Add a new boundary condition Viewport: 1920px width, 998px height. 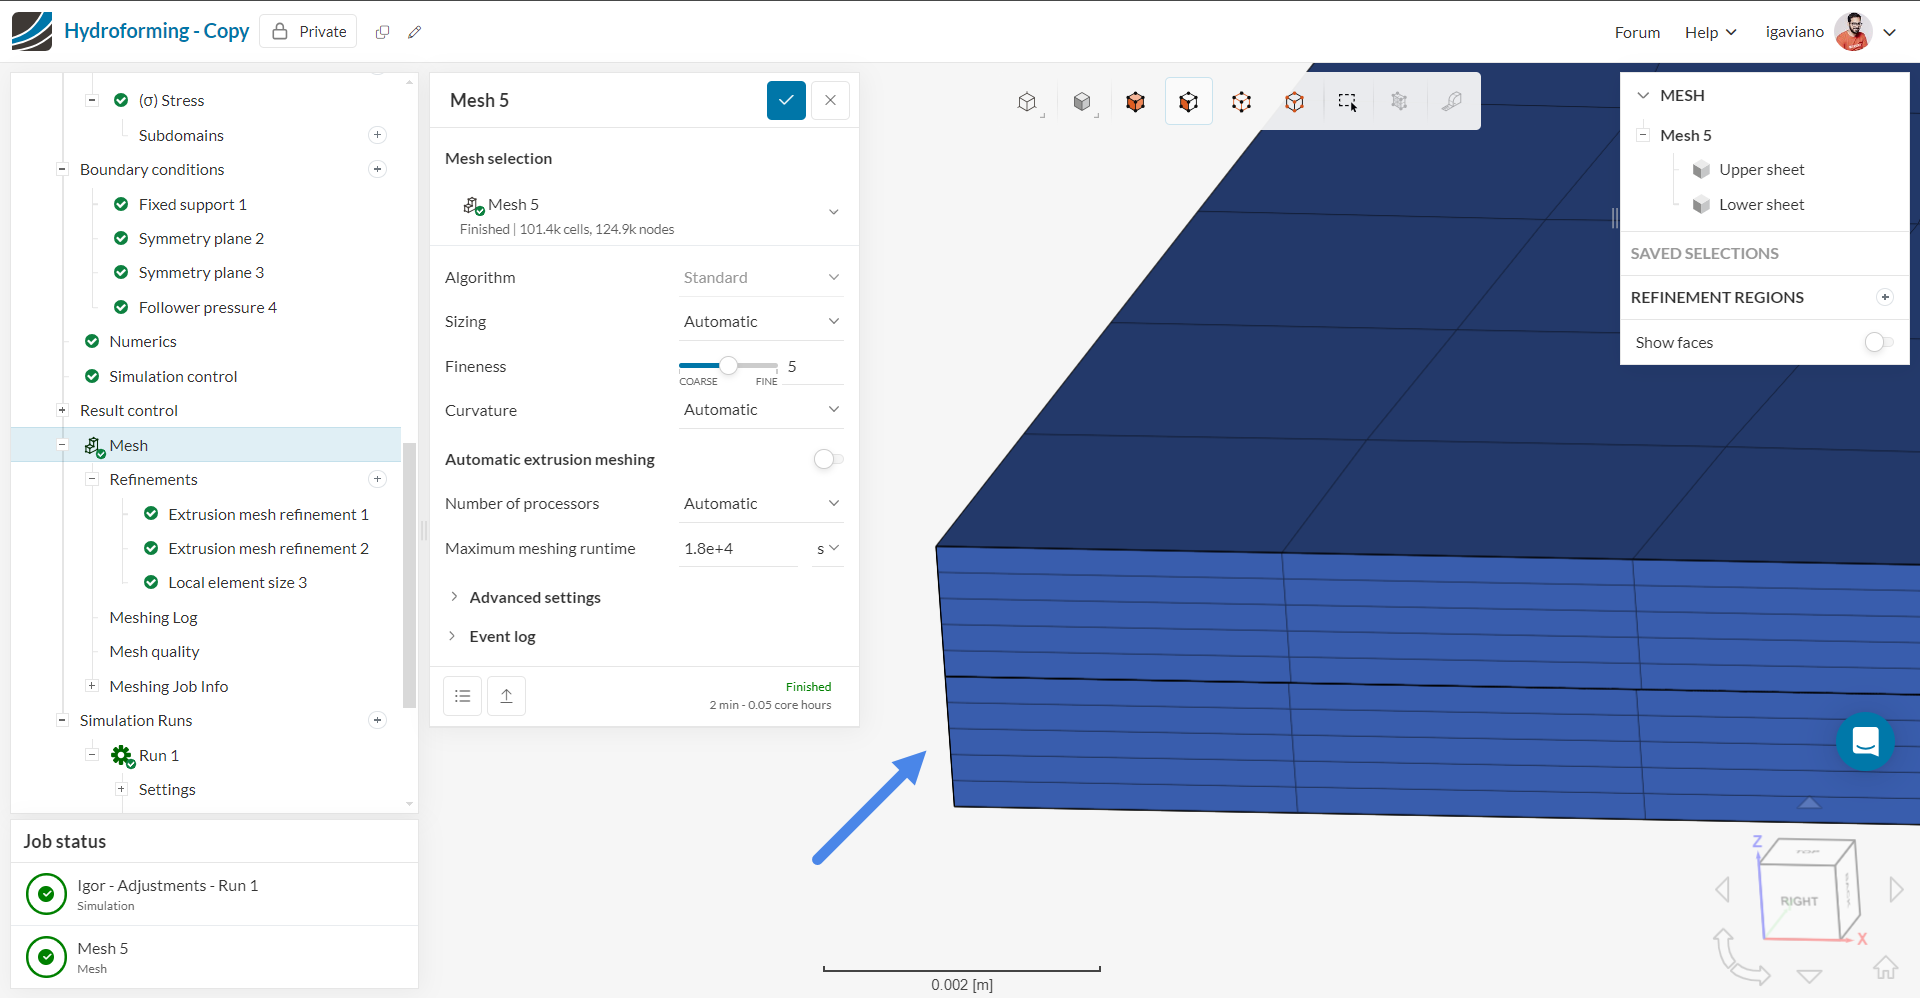[378, 169]
